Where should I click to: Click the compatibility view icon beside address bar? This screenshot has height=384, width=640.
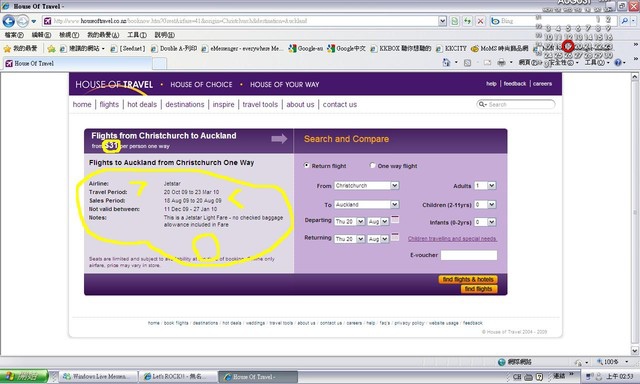(454, 21)
